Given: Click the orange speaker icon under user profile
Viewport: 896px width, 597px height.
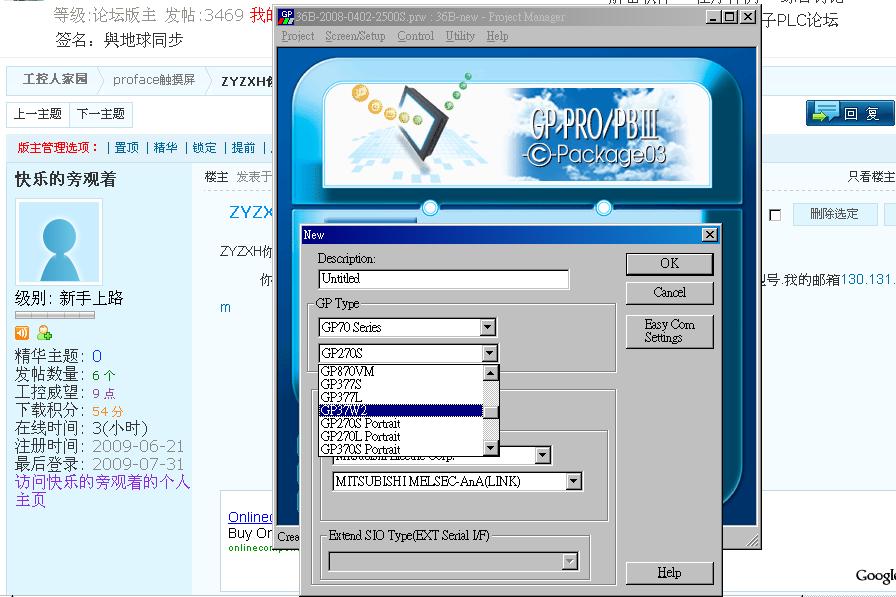Looking at the screenshot, I should (22, 333).
